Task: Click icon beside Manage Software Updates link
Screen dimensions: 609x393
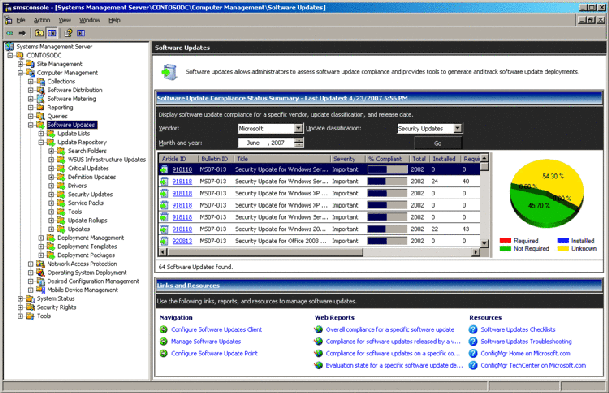Action: tap(164, 341)
